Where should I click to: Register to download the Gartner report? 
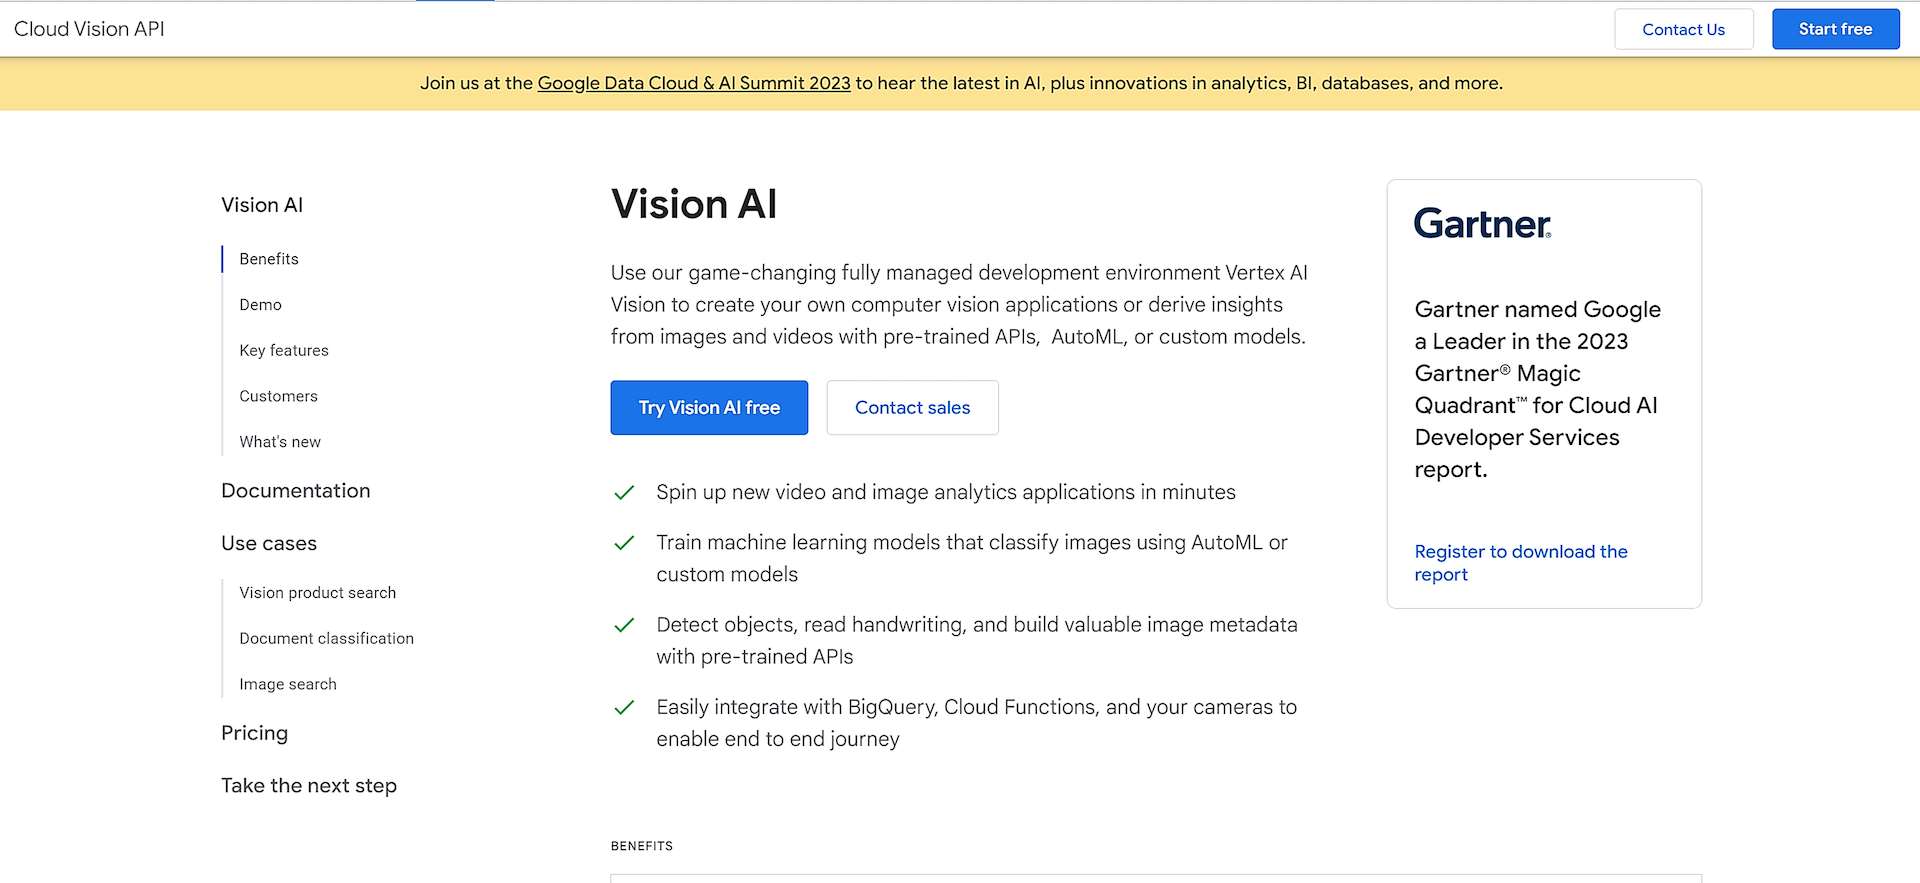[x=1520, y=563]
